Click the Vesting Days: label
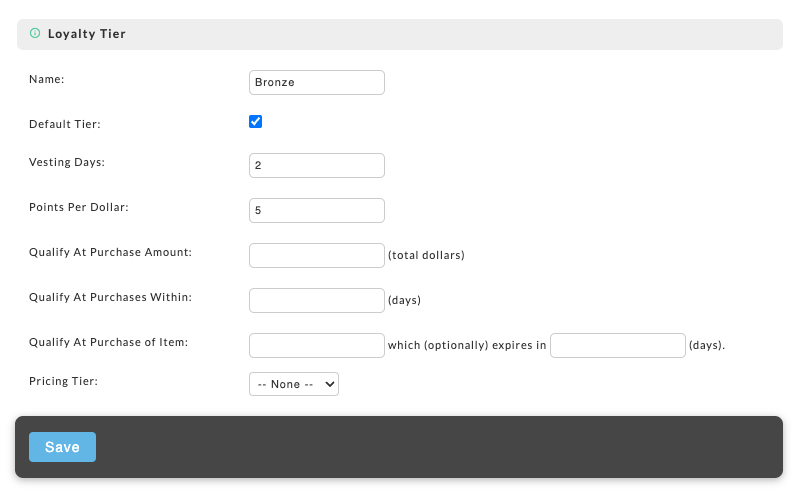Viewport: 812px width, 503px height. coord(67,162)
